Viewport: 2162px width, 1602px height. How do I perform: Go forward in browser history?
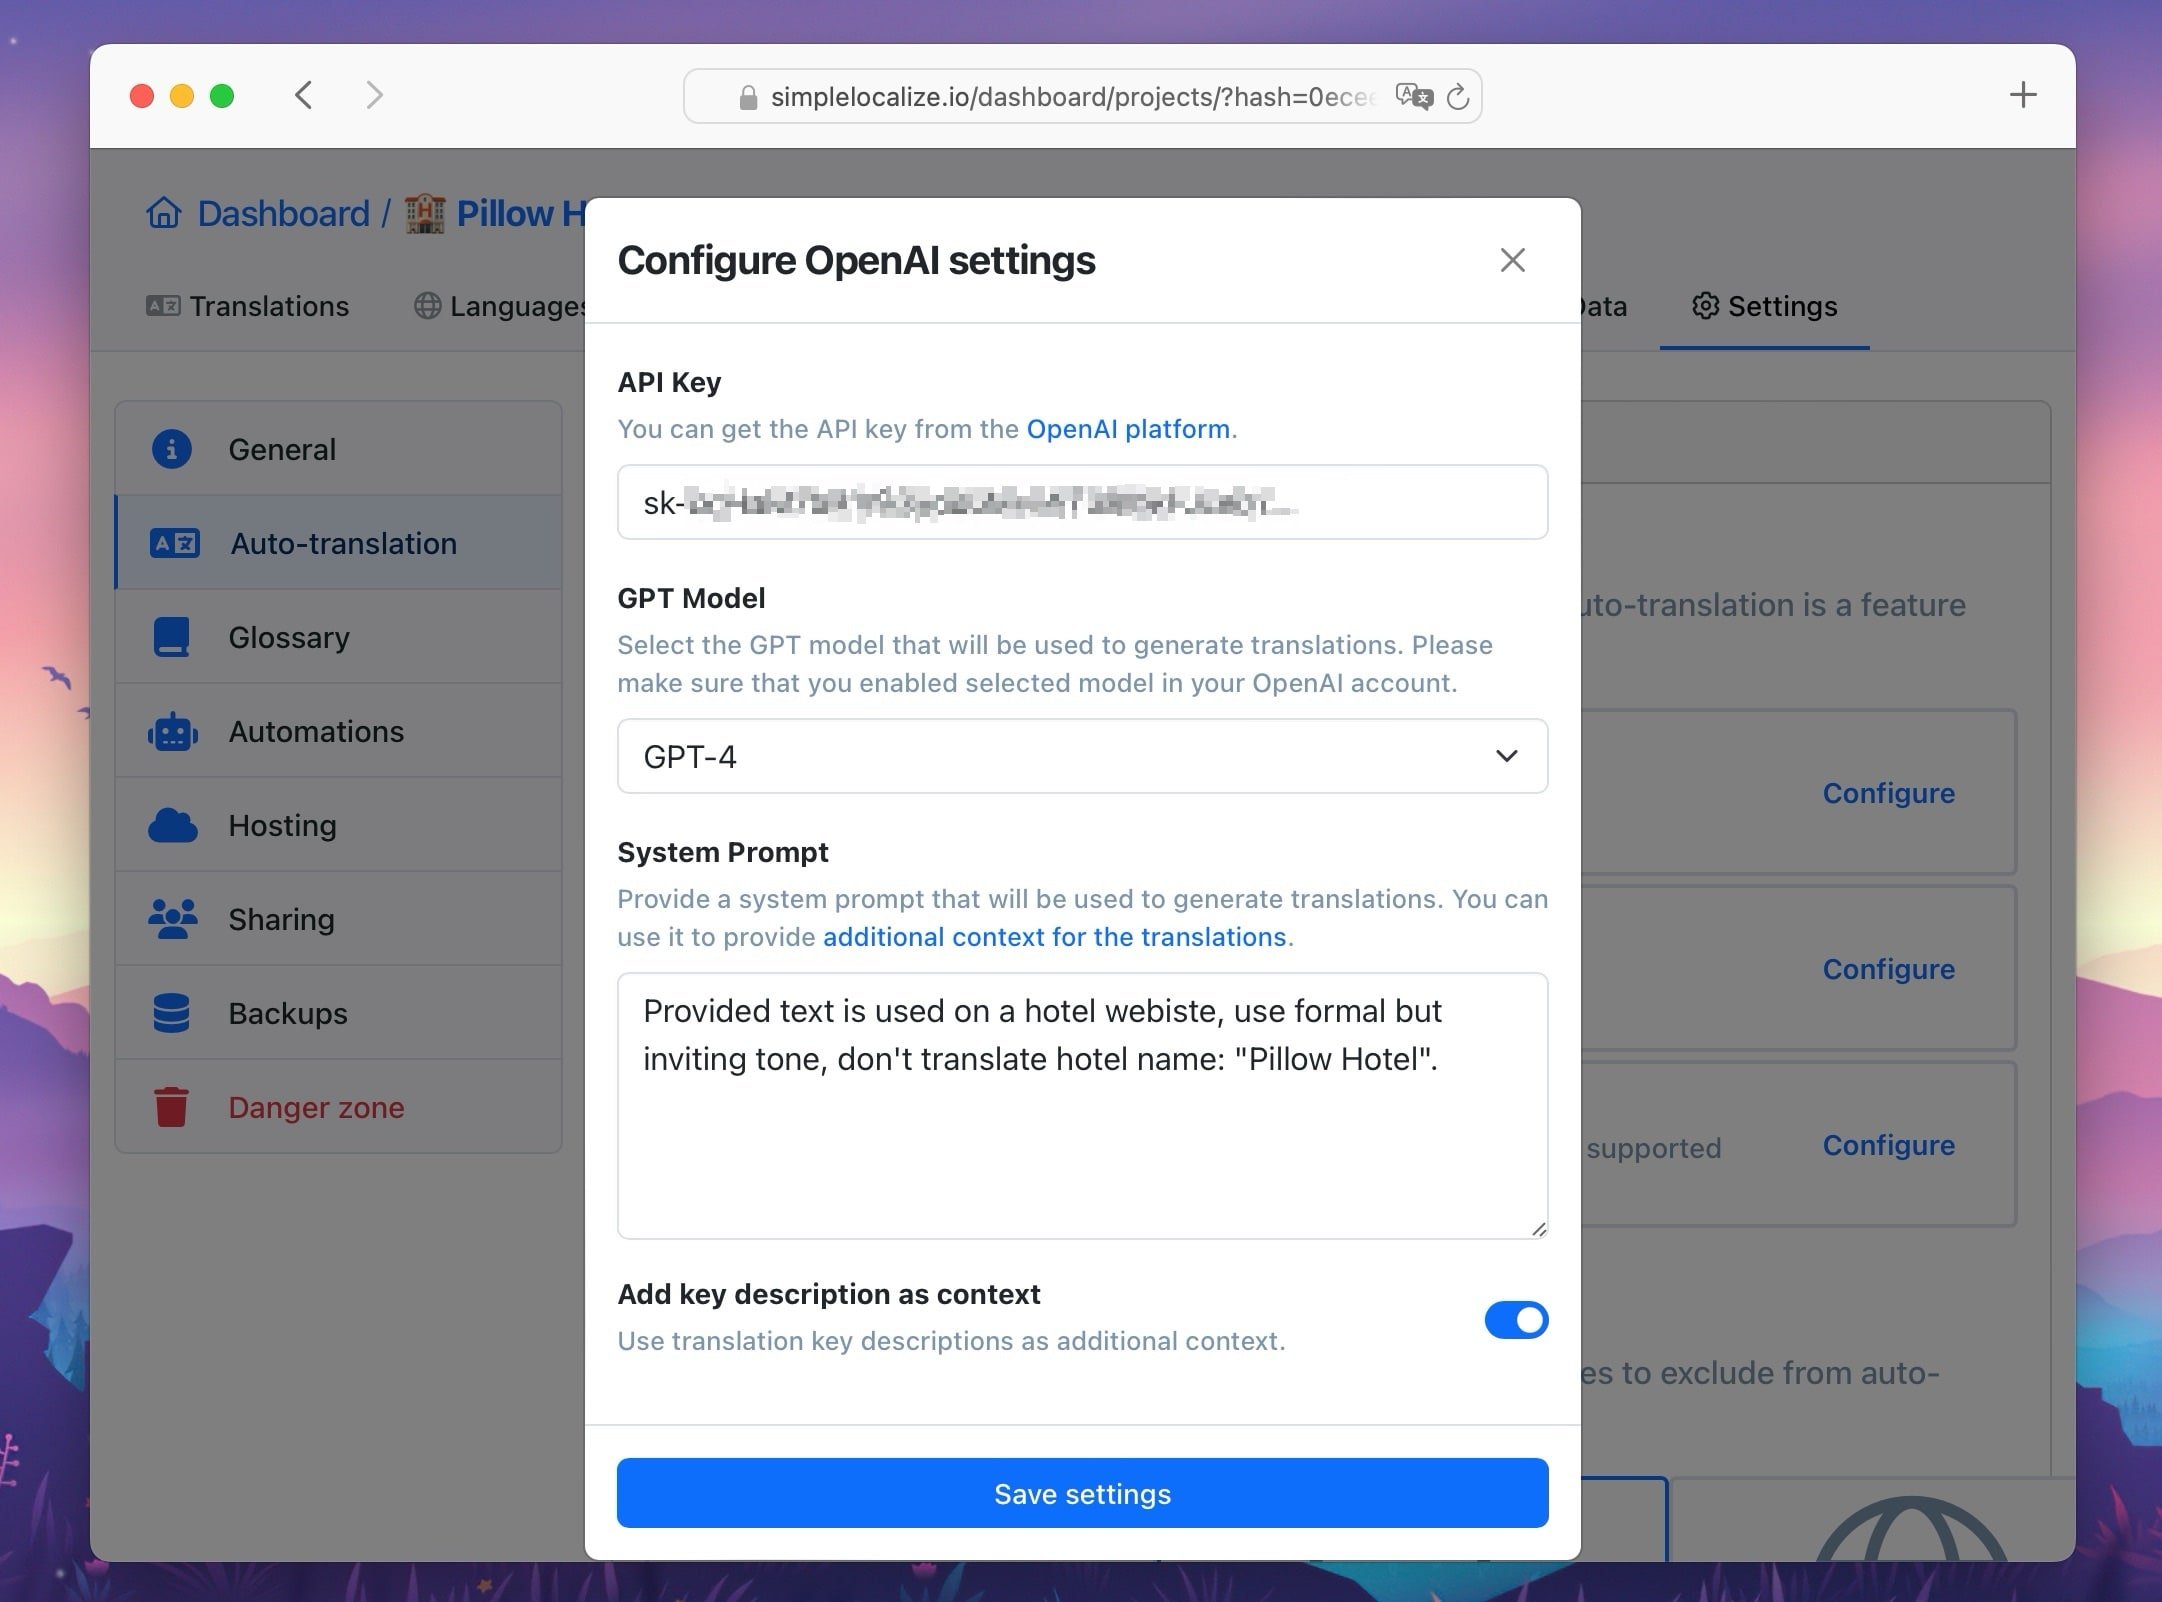[374, 95]
